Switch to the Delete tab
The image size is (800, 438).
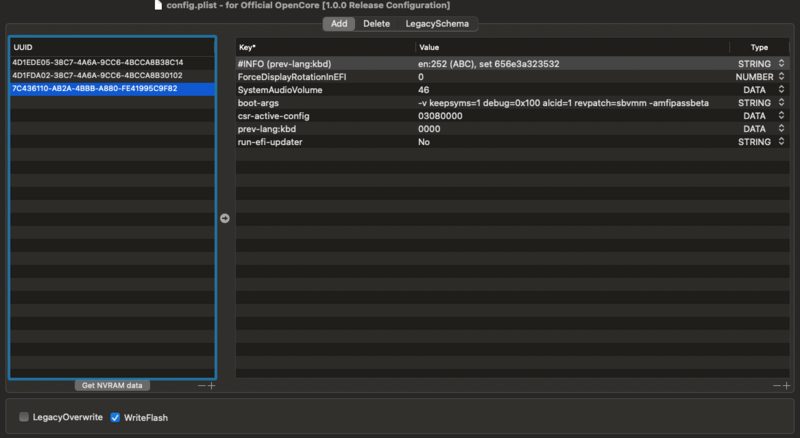[376, 23]
